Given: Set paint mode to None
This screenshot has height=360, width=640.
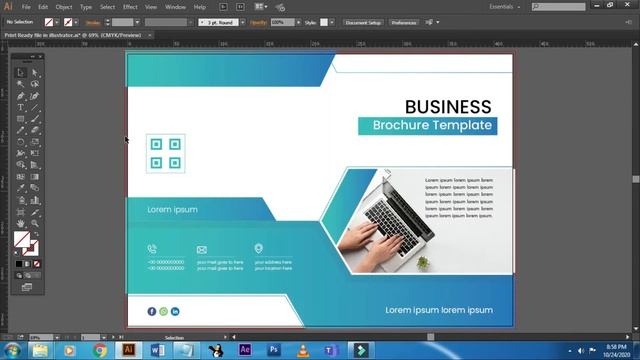Looking at the screenshot, I should [37, 264].
